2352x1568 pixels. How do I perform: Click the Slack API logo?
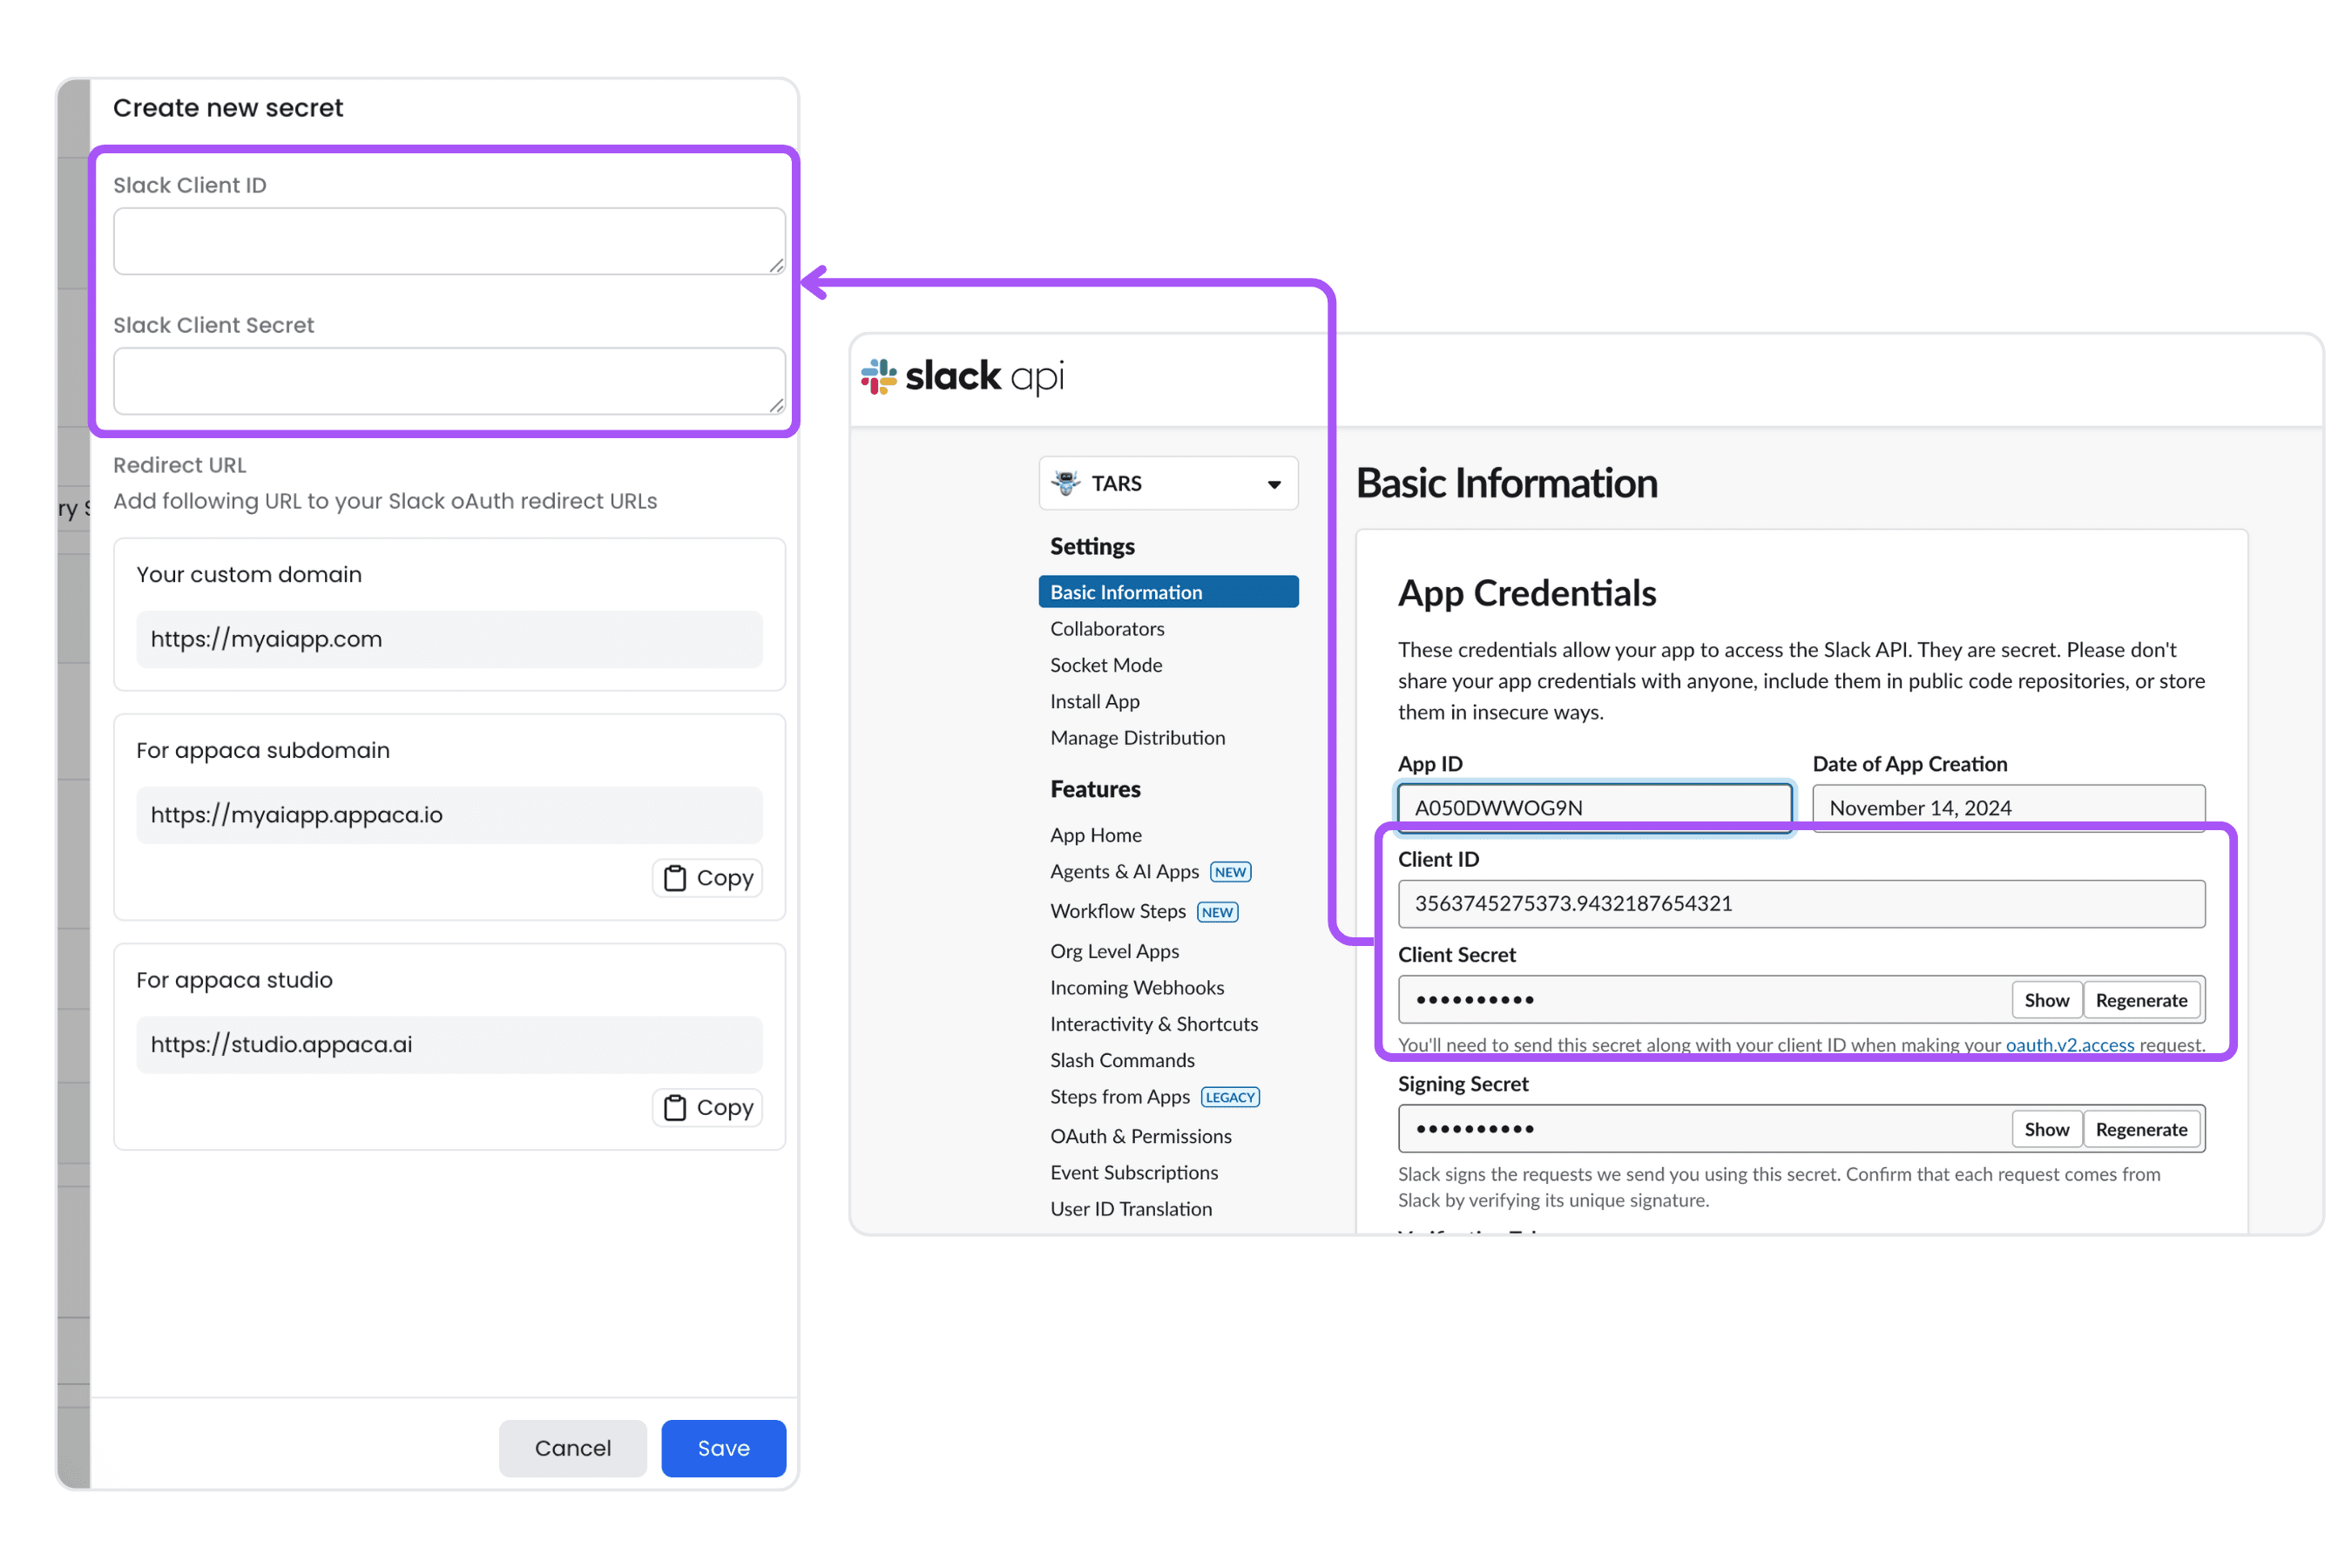point(962,377)
